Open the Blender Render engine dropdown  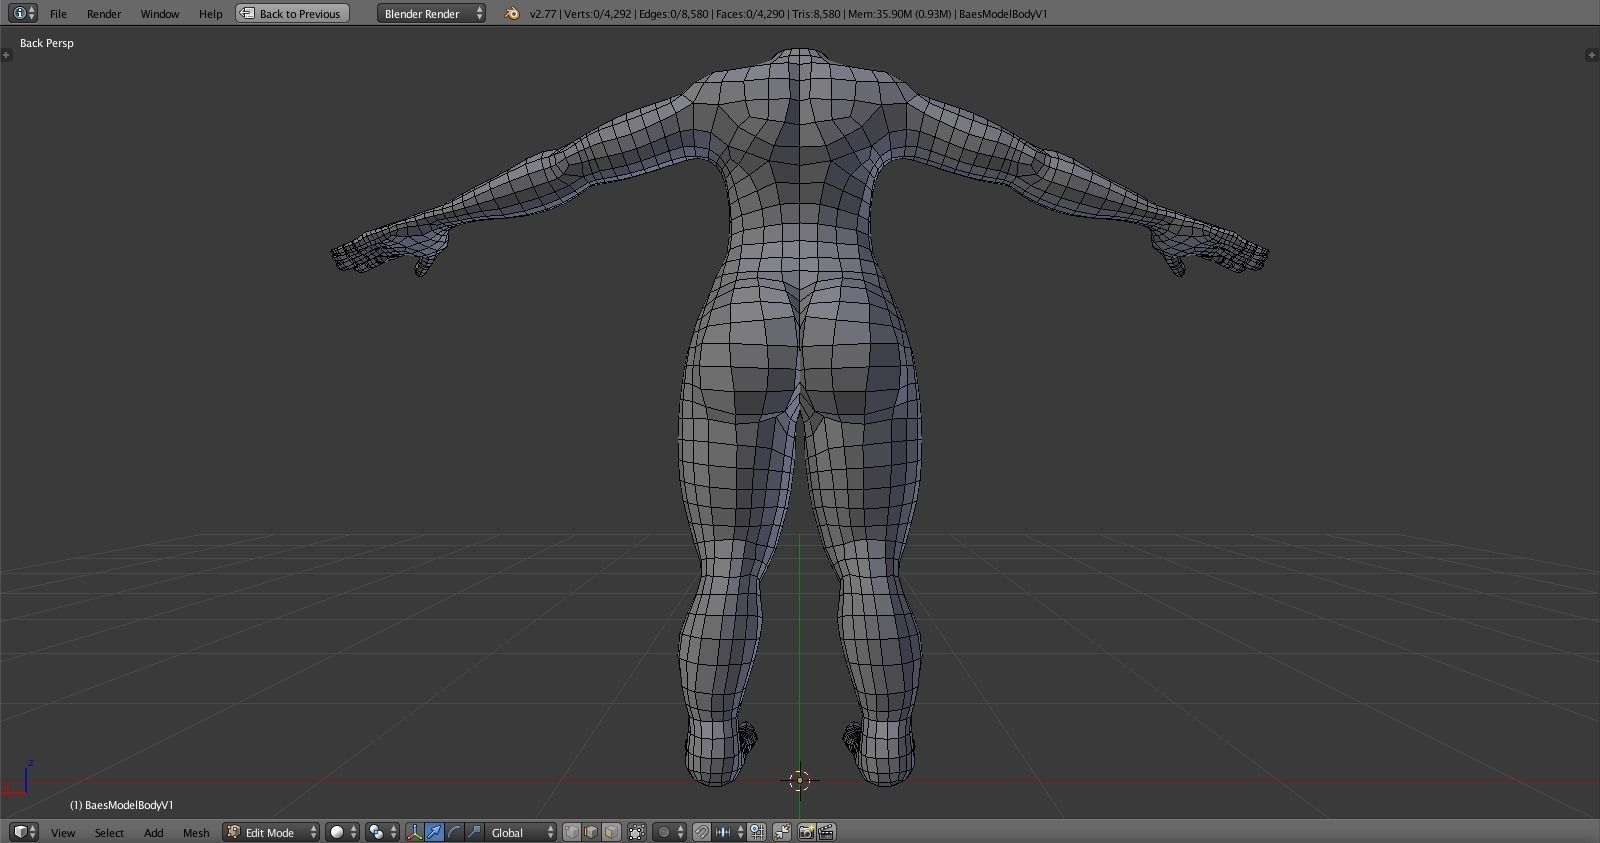431,14
